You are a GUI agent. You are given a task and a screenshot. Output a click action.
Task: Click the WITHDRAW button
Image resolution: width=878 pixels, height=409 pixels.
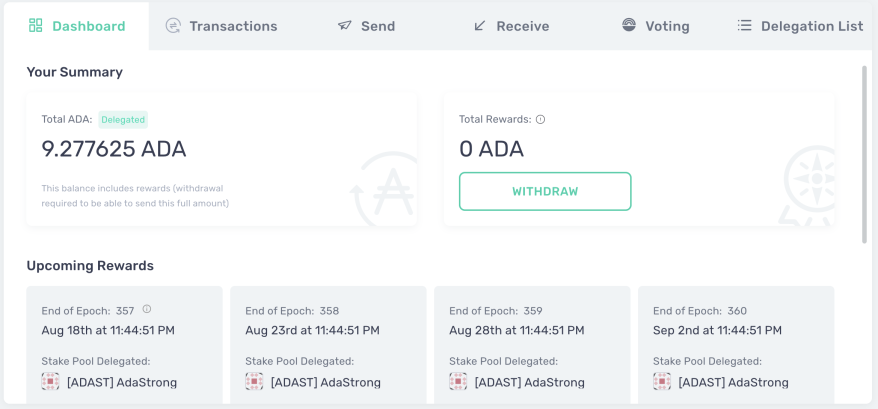pyautogui.click(x=545, y=191)
